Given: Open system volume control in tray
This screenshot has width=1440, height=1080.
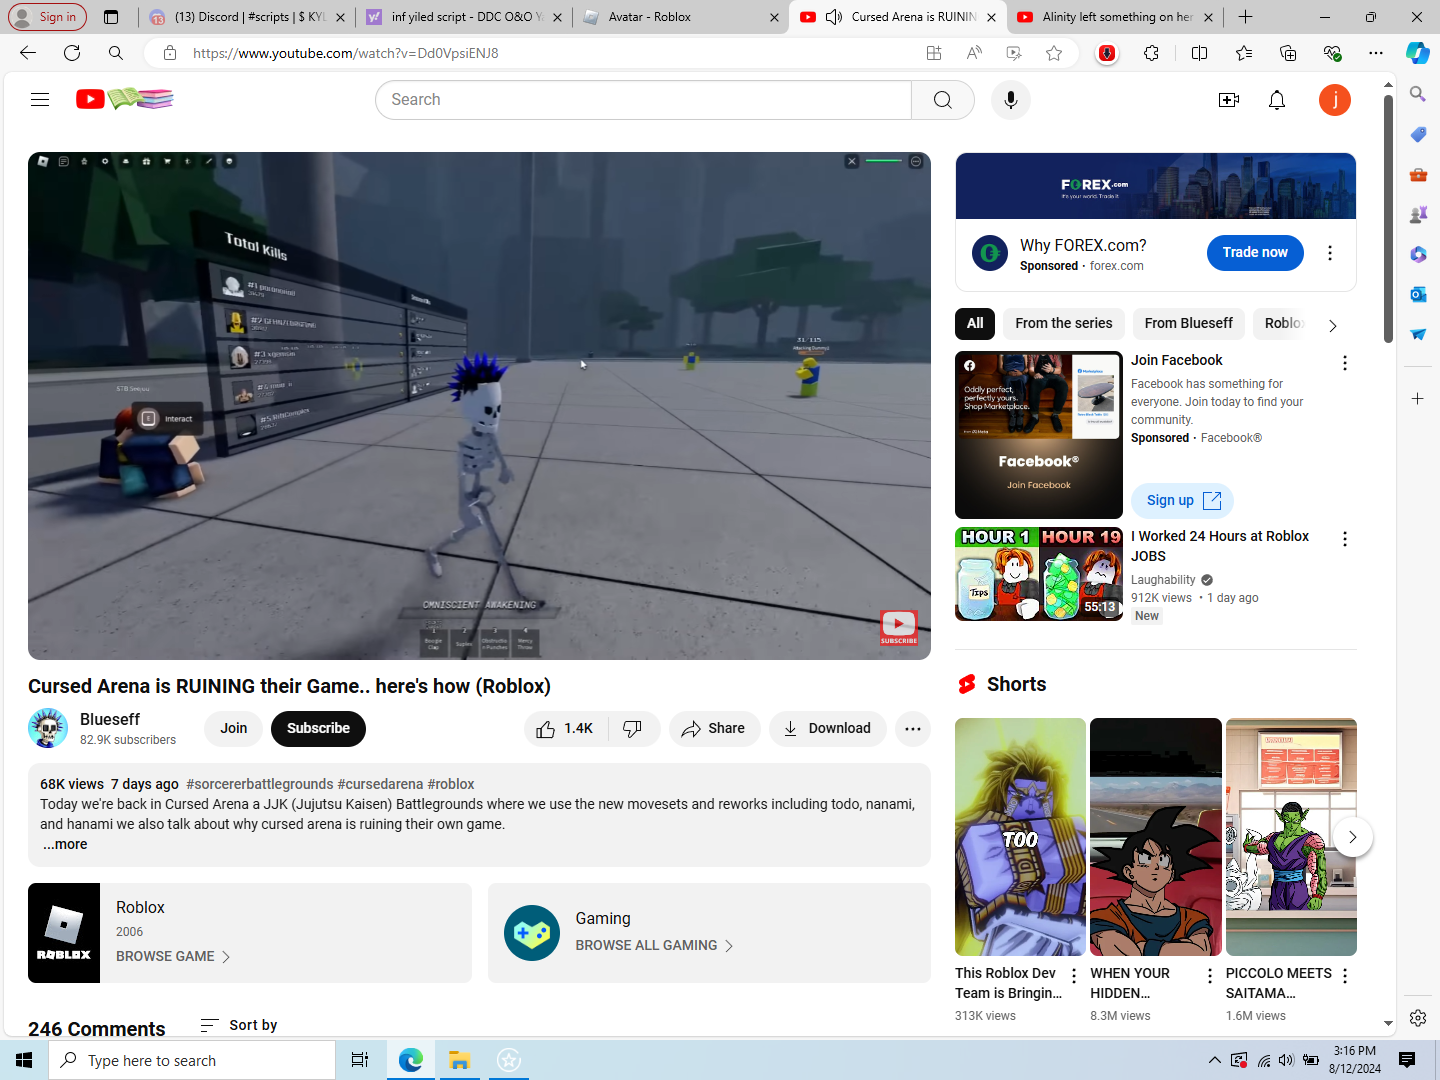Looking at the screenshot, I should (1286, 1060).
